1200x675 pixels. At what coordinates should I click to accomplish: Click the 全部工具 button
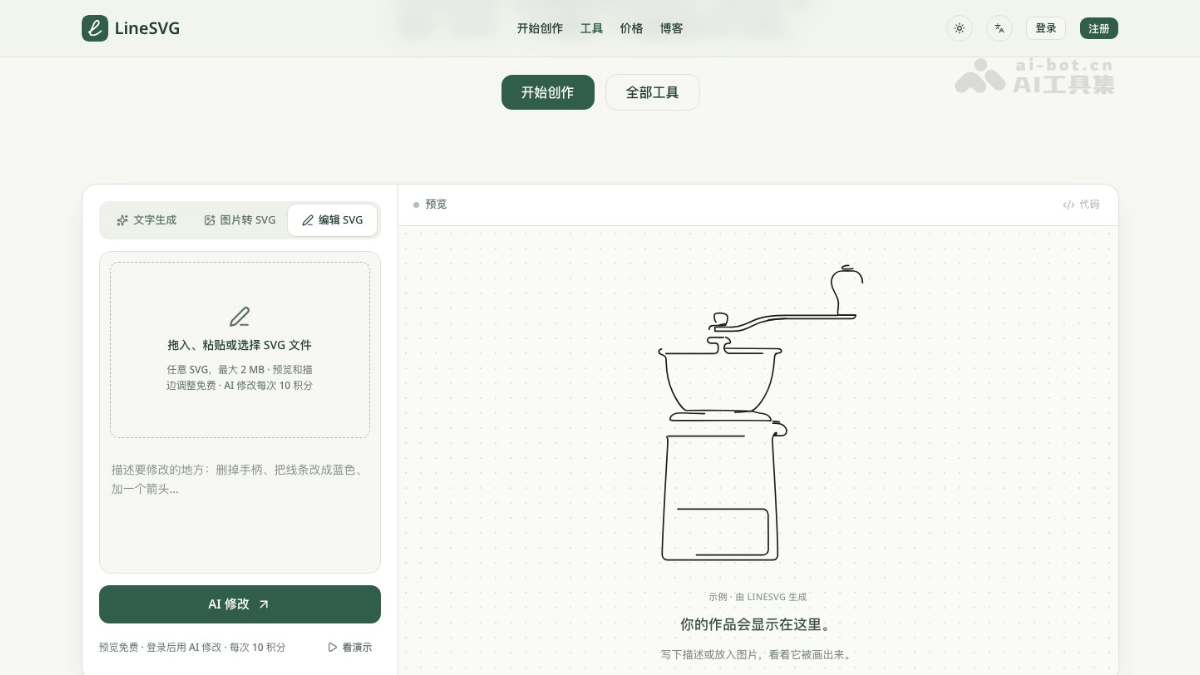point(652,92)
